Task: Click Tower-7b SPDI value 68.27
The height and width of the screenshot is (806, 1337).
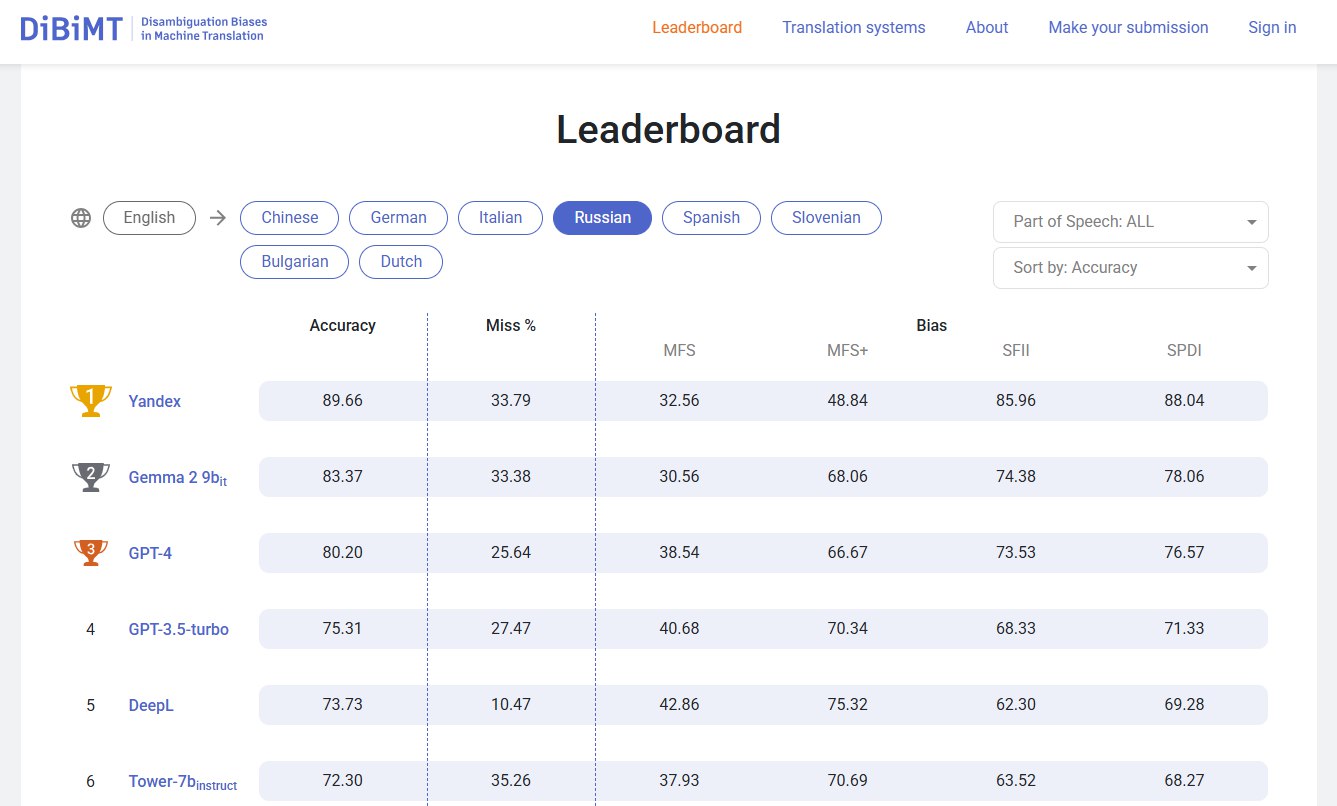Action: click(1184, 781)
